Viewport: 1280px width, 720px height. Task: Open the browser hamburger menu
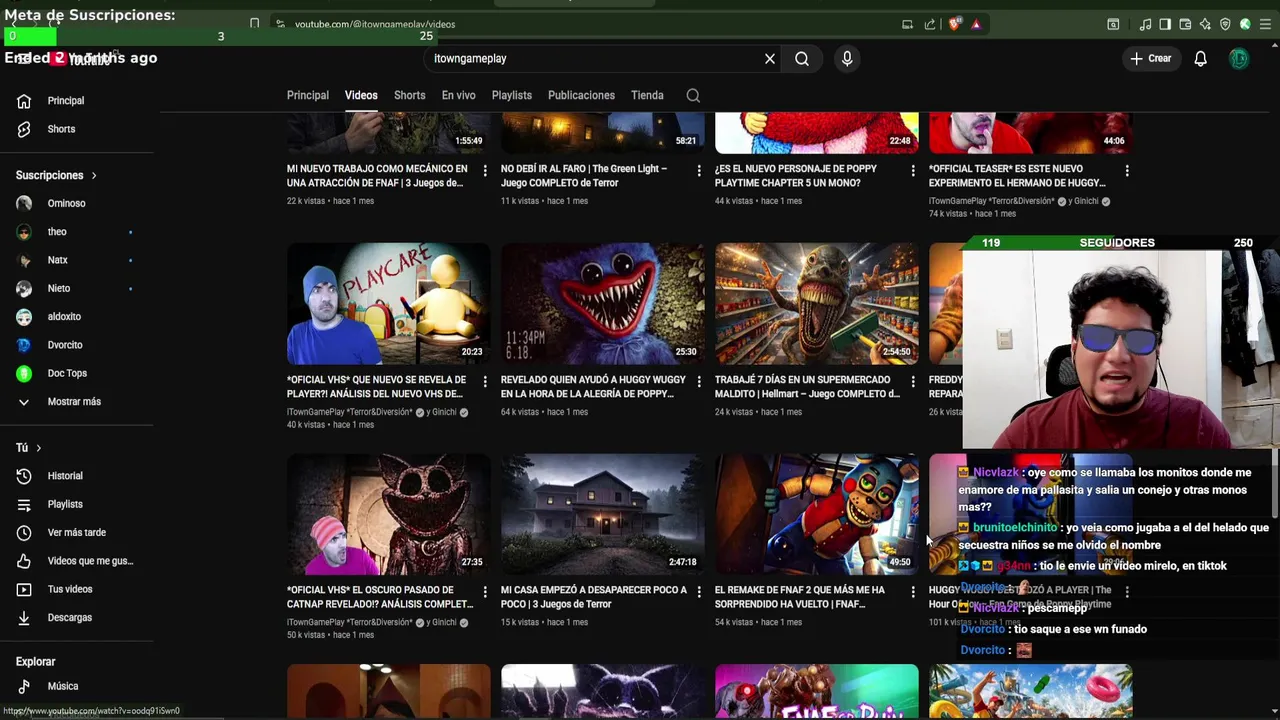1266,24
